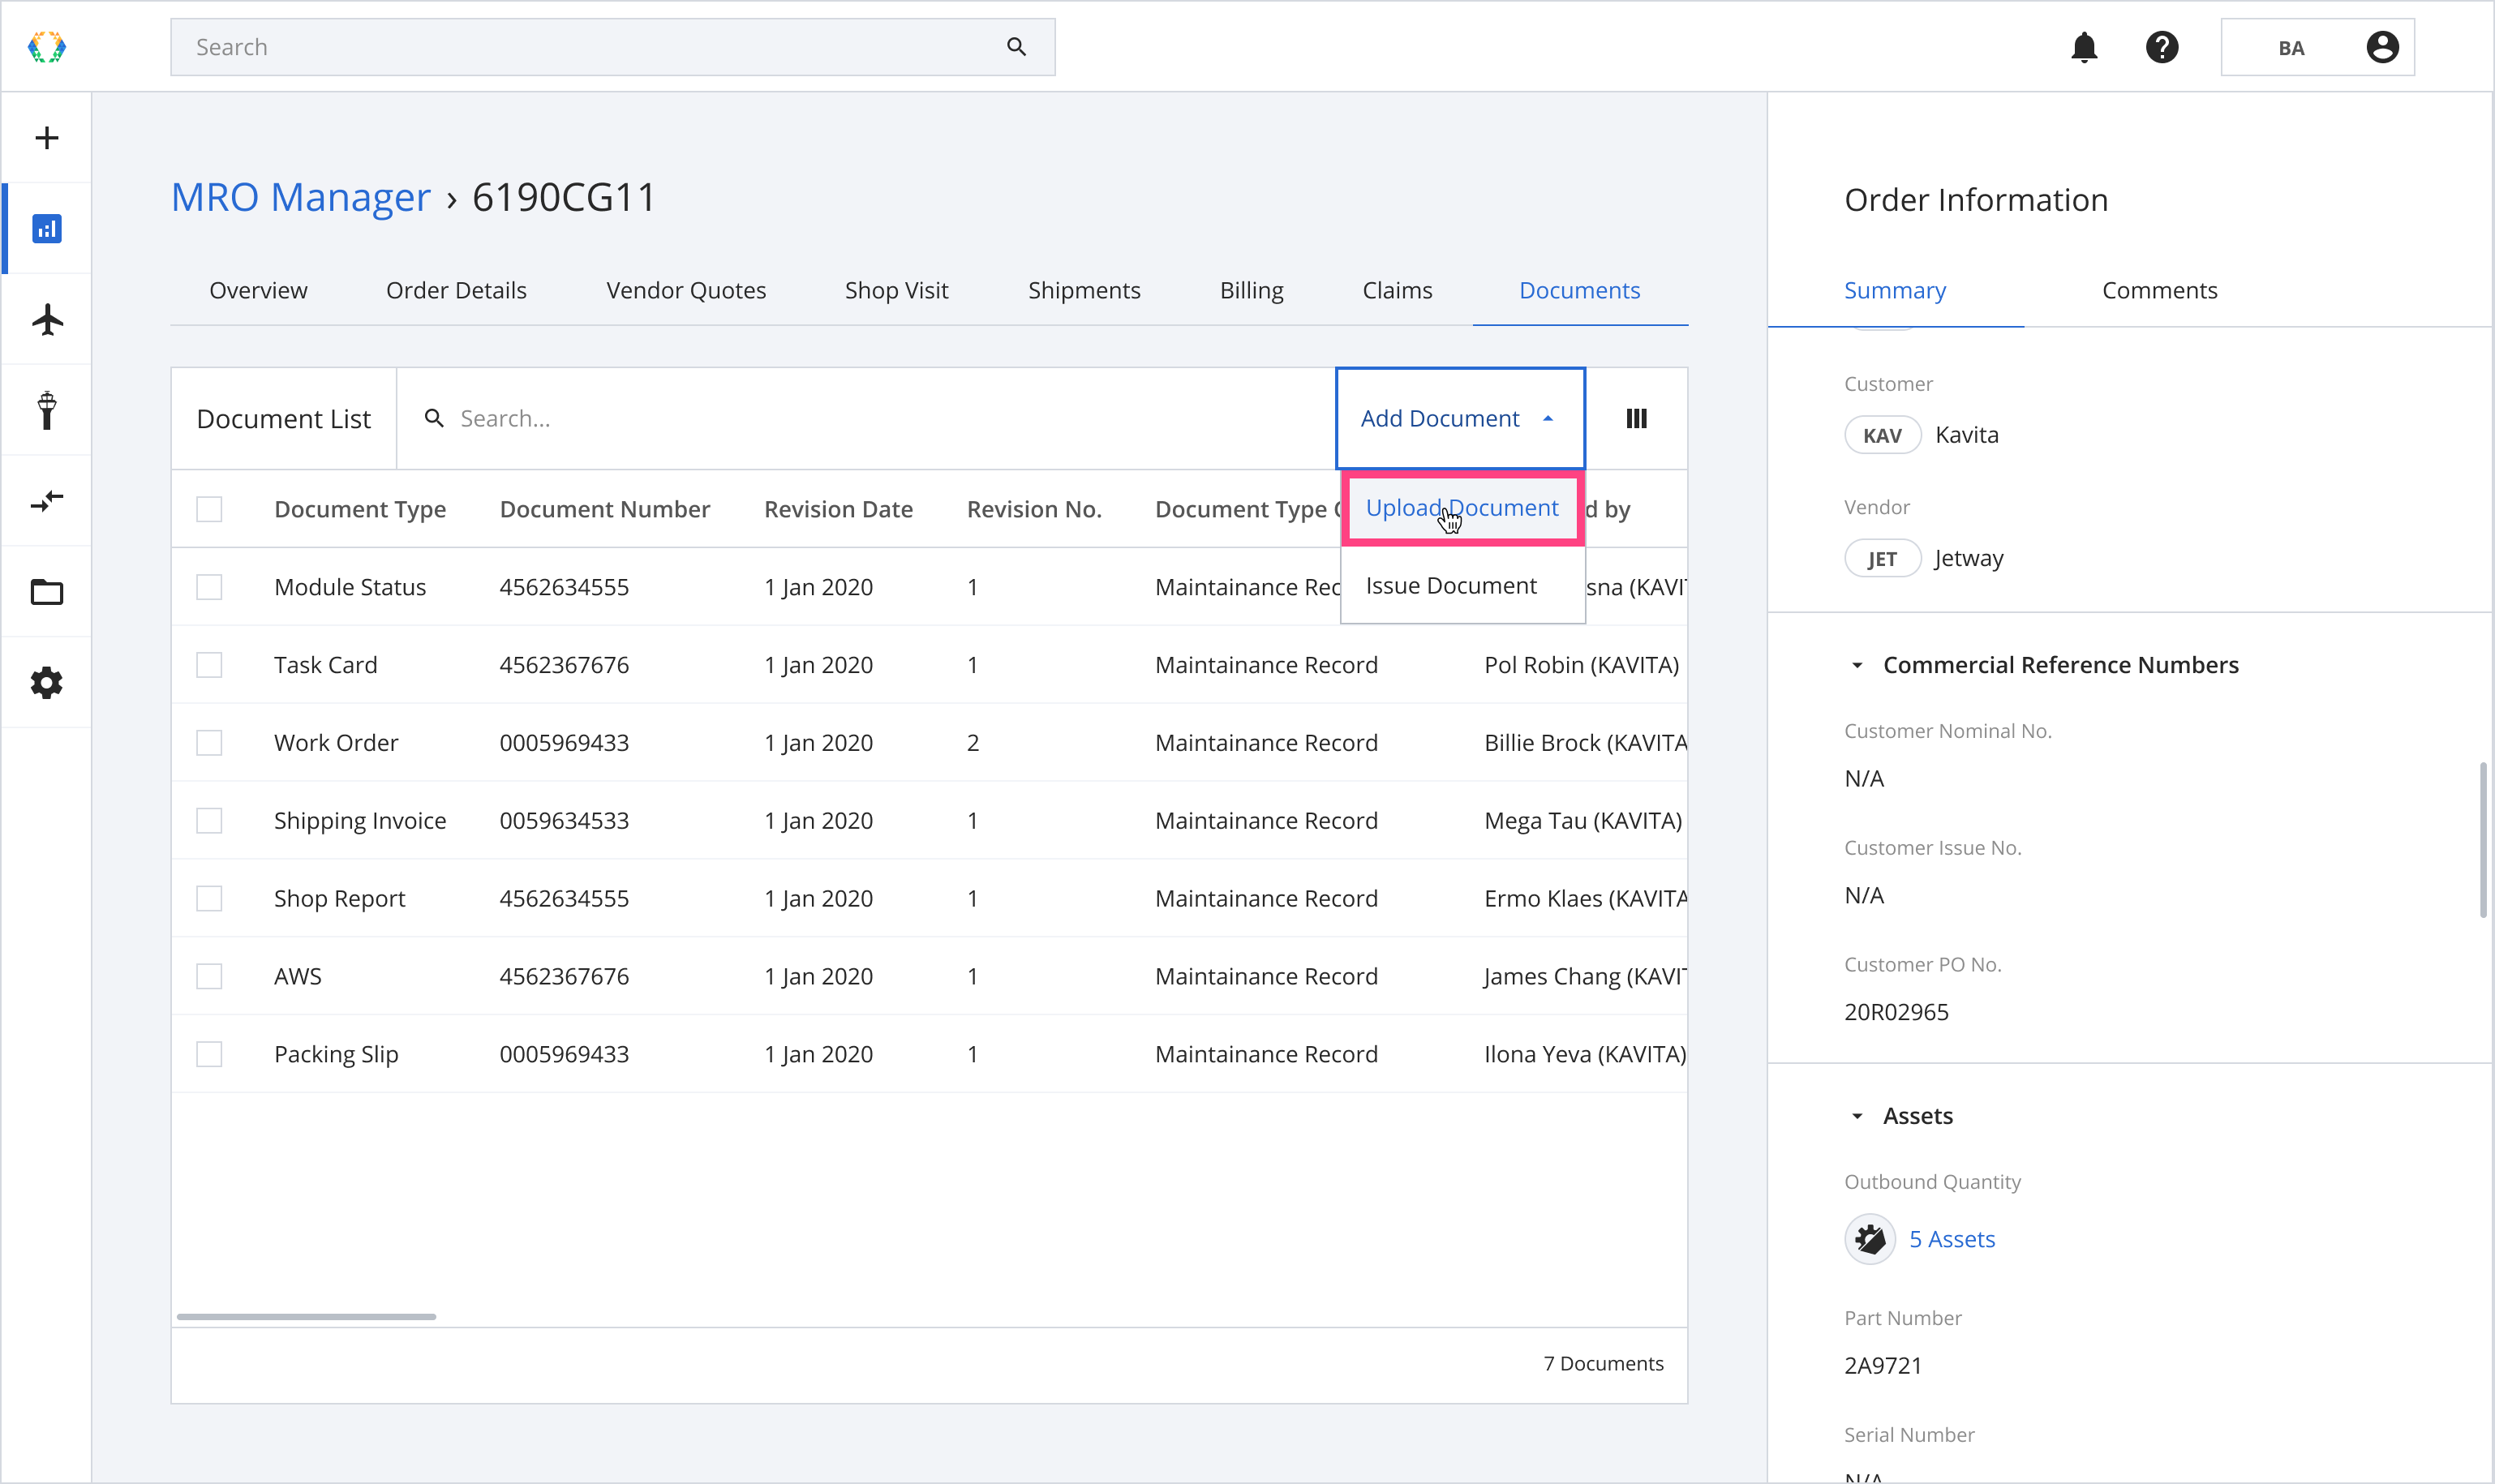The height and width of the screenshot is (1484, 2495).
Task: Open the Add Document dropdown
Action: [1459, 417]
